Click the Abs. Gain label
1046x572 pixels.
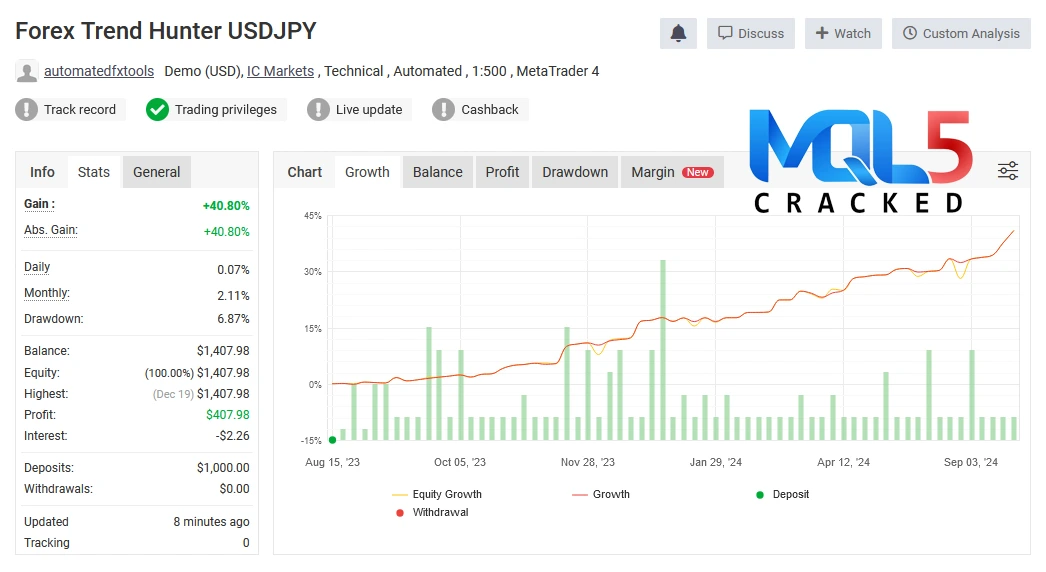coord(51,230)
